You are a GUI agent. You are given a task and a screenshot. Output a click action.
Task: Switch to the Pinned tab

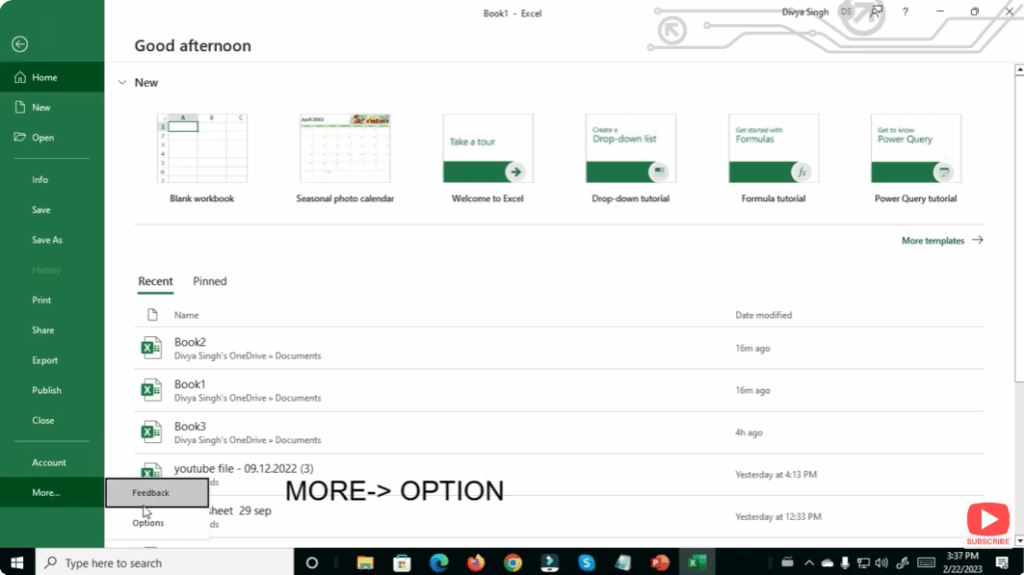pyautogui.click(x=209, y=281)
